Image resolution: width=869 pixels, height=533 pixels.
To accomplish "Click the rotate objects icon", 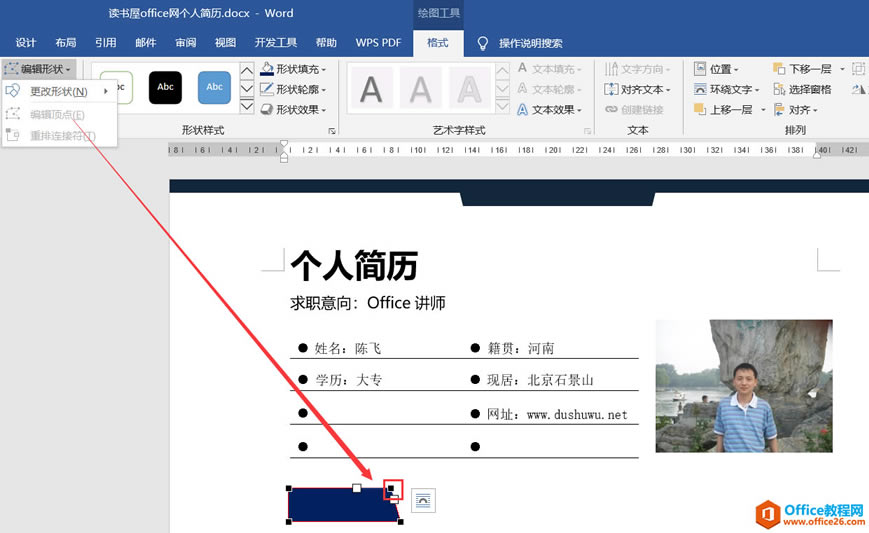I will point(858,89).
